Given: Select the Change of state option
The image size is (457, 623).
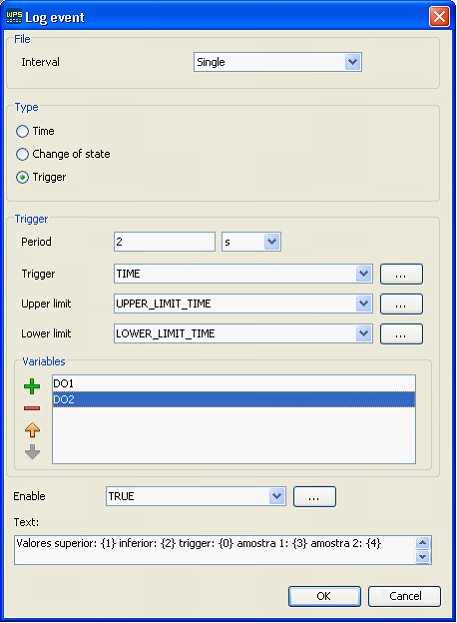Looking at the screenshot, I should (x=22, y=154).
